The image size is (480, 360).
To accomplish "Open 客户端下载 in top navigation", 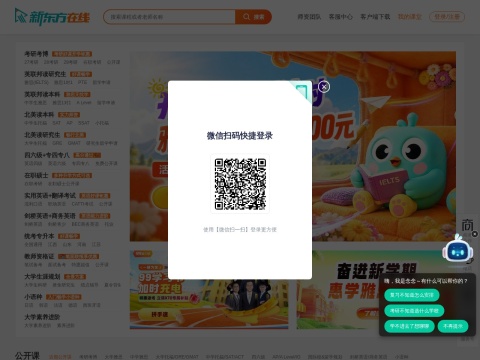I will coord(375,17).
